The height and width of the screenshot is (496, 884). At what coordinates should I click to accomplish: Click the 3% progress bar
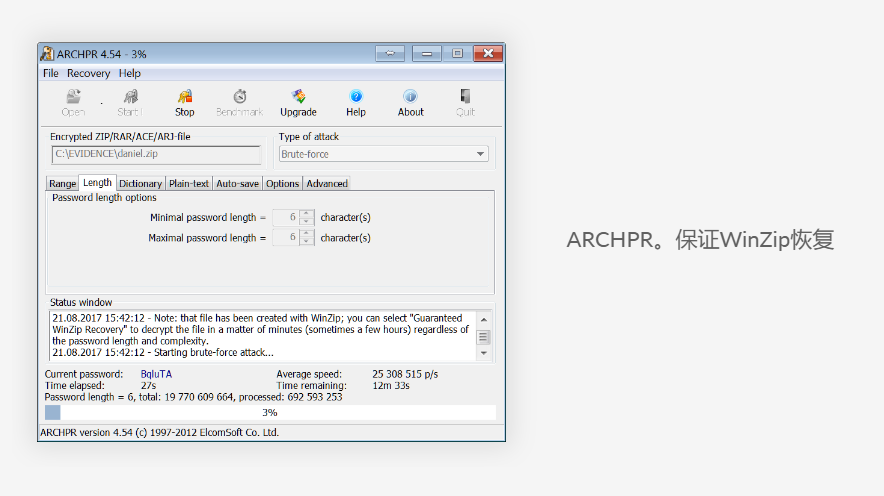270,413
